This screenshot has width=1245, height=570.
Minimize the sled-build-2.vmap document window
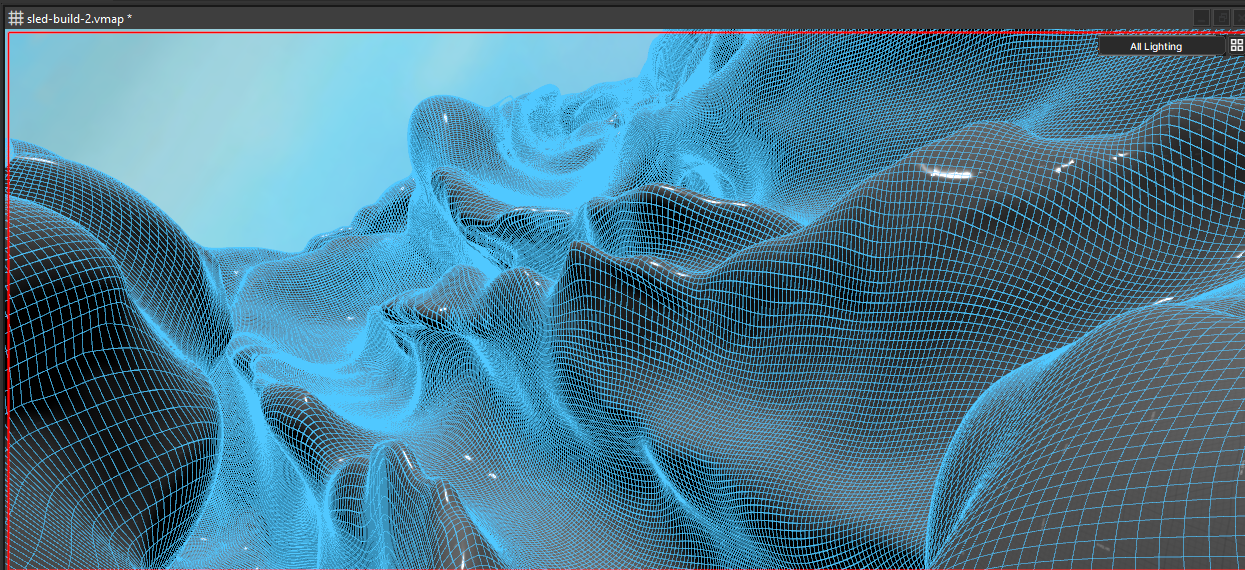tap(1201, 18)
